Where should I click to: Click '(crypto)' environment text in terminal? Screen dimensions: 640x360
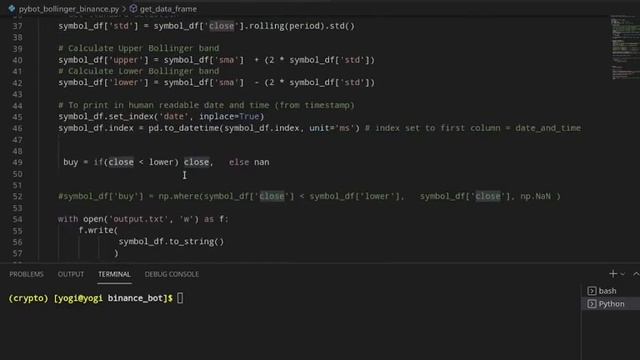click(28, 298)
